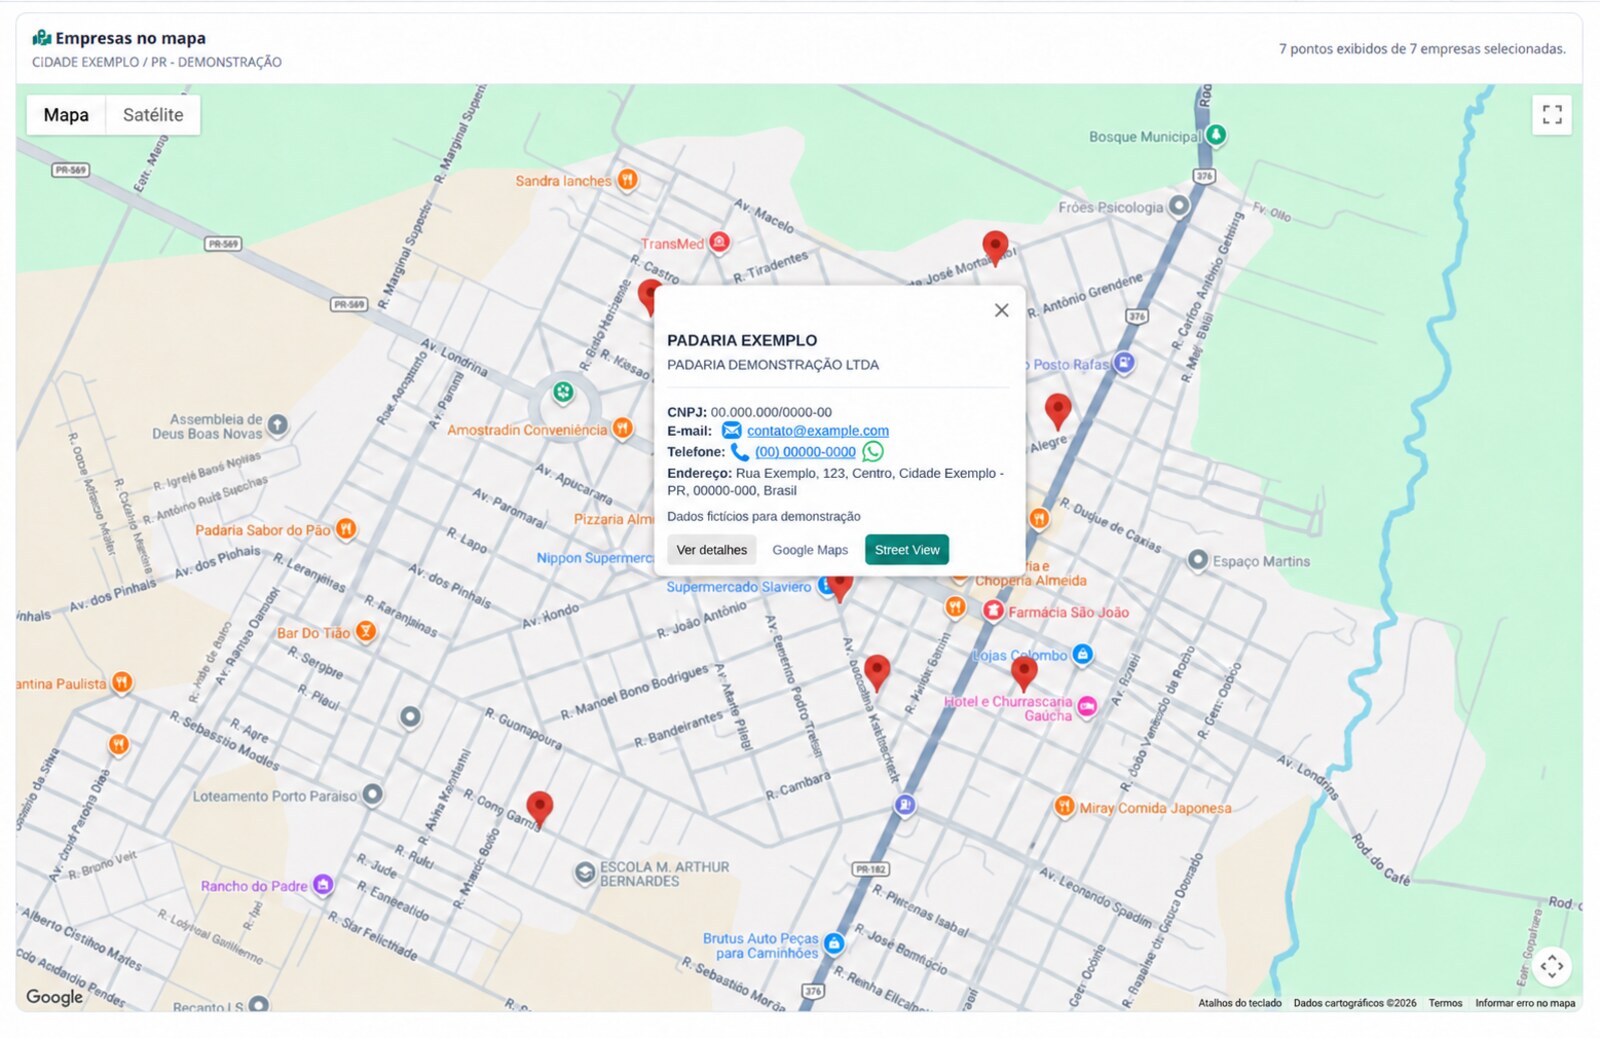This screenshot has width=1600, height=1038.
Task: Open TransMed marker icon
Action: 719,243
